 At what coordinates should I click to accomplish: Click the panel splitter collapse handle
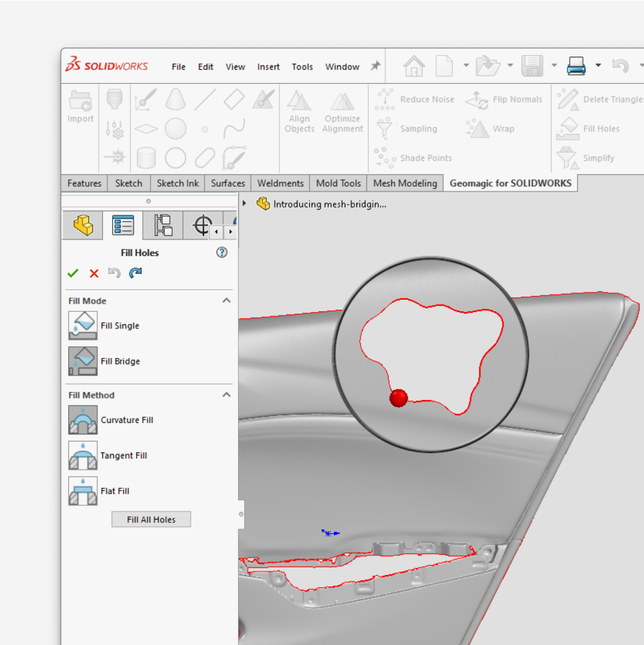point(241,514)
